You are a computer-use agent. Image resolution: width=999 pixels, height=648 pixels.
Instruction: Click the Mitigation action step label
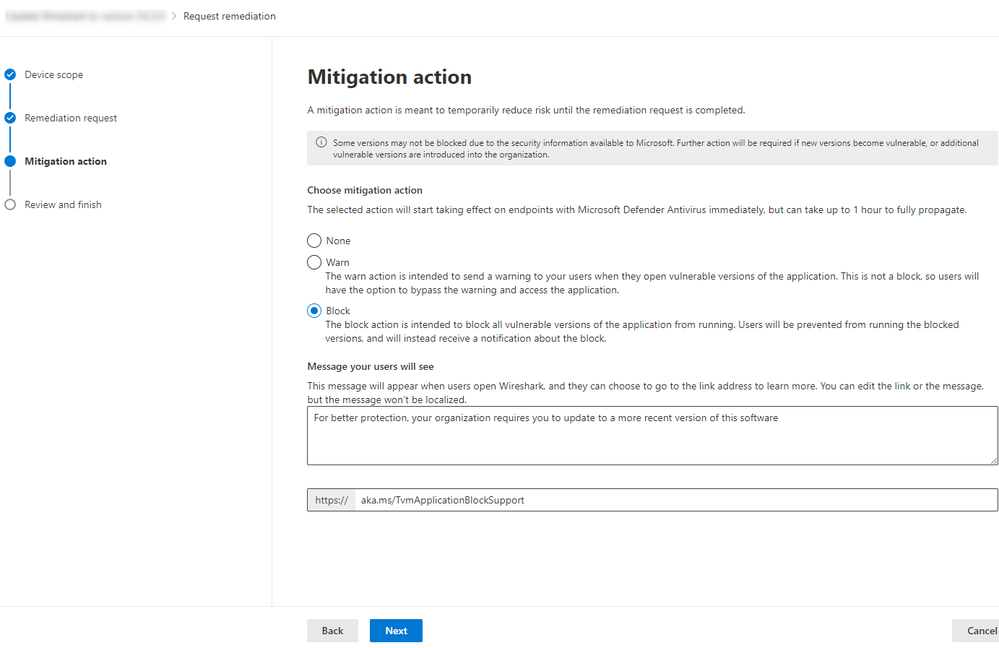pos(66,161)
